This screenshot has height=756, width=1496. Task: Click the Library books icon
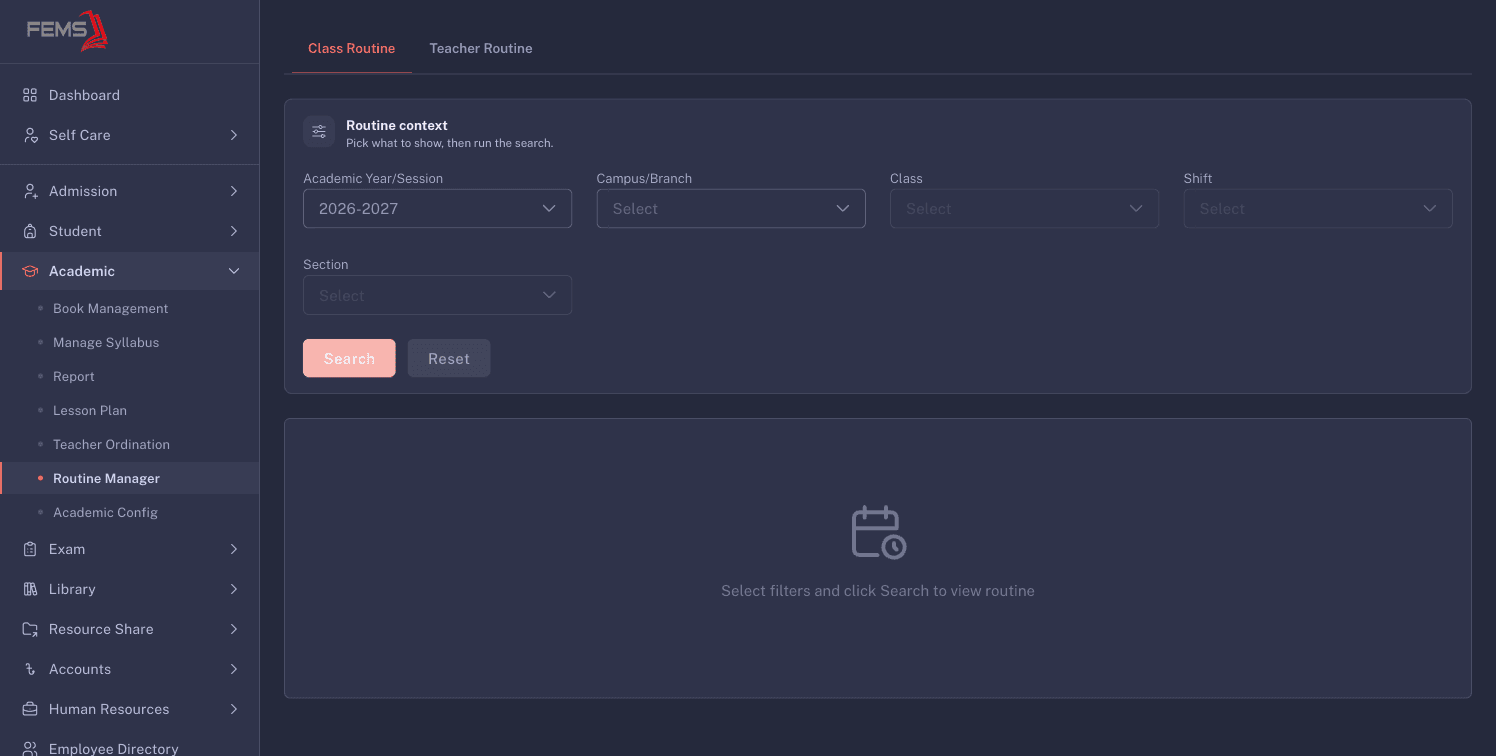point(30,589)
